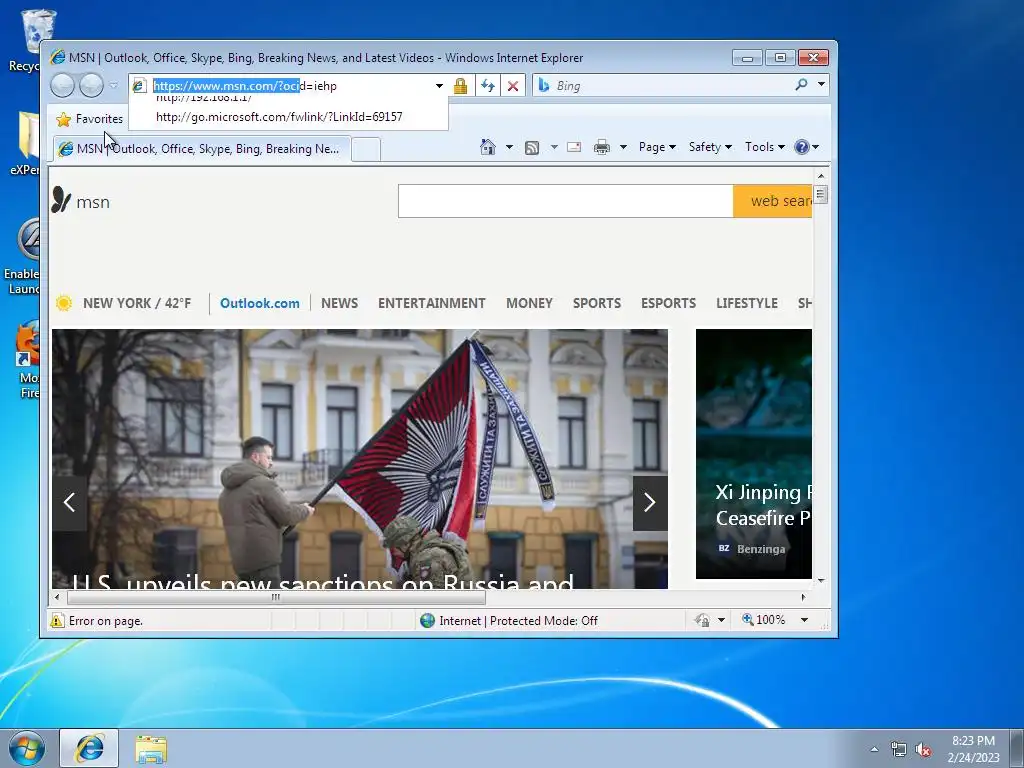Viewport: 1024px width, 768px height.
Task: Click the previous slide arrow on carousel
Action: coord(69,502)
